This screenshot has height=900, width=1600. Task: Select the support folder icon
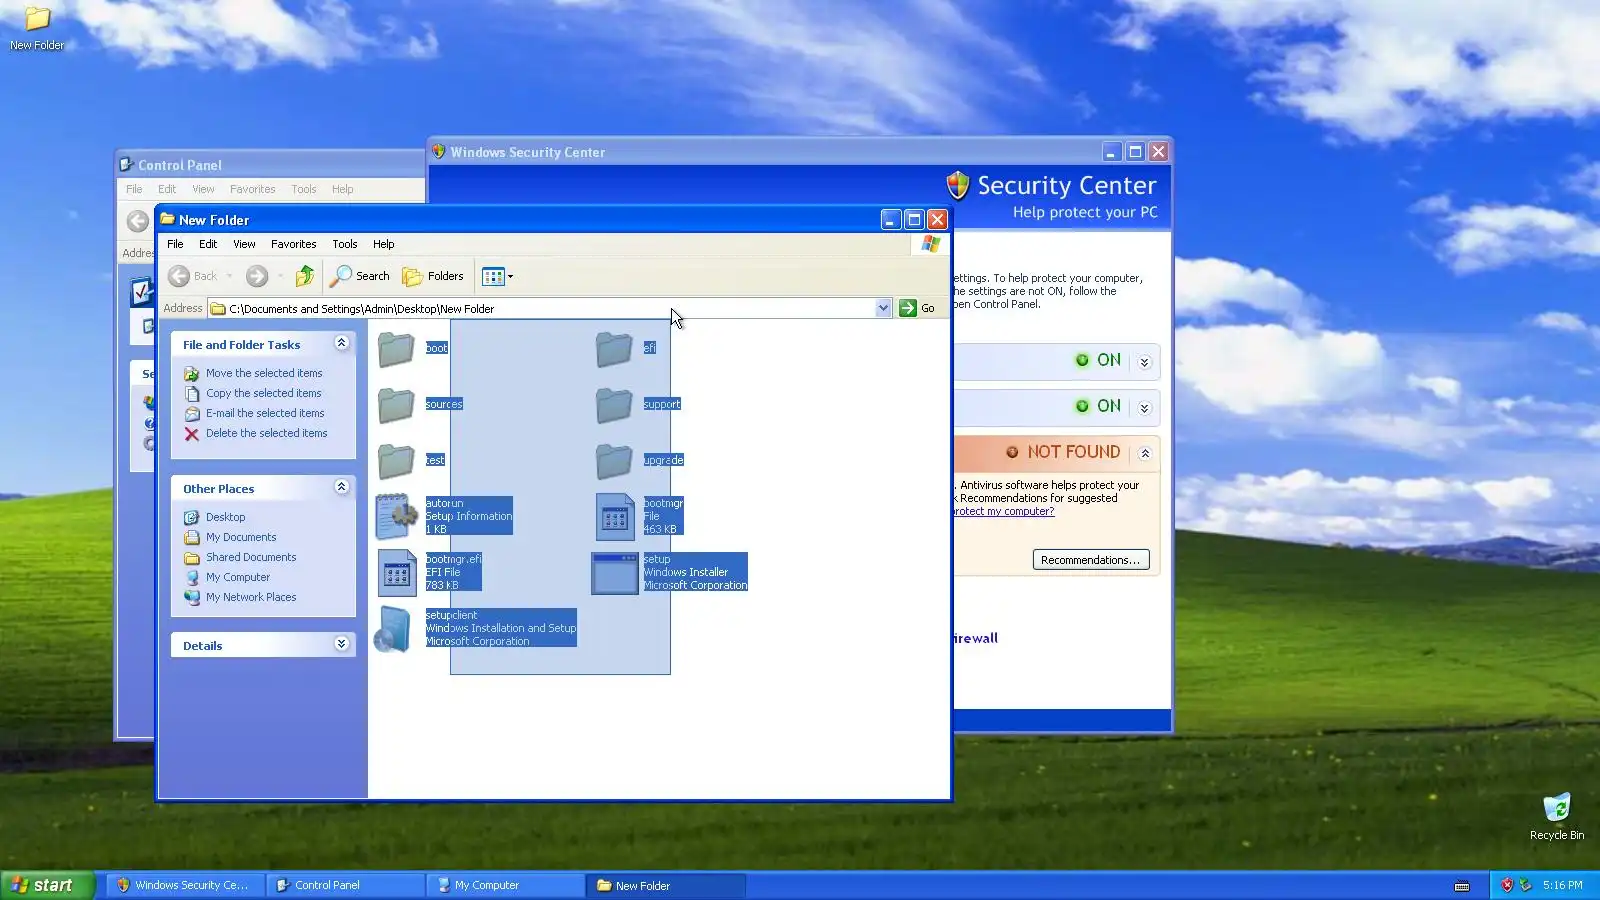[614, 404]
